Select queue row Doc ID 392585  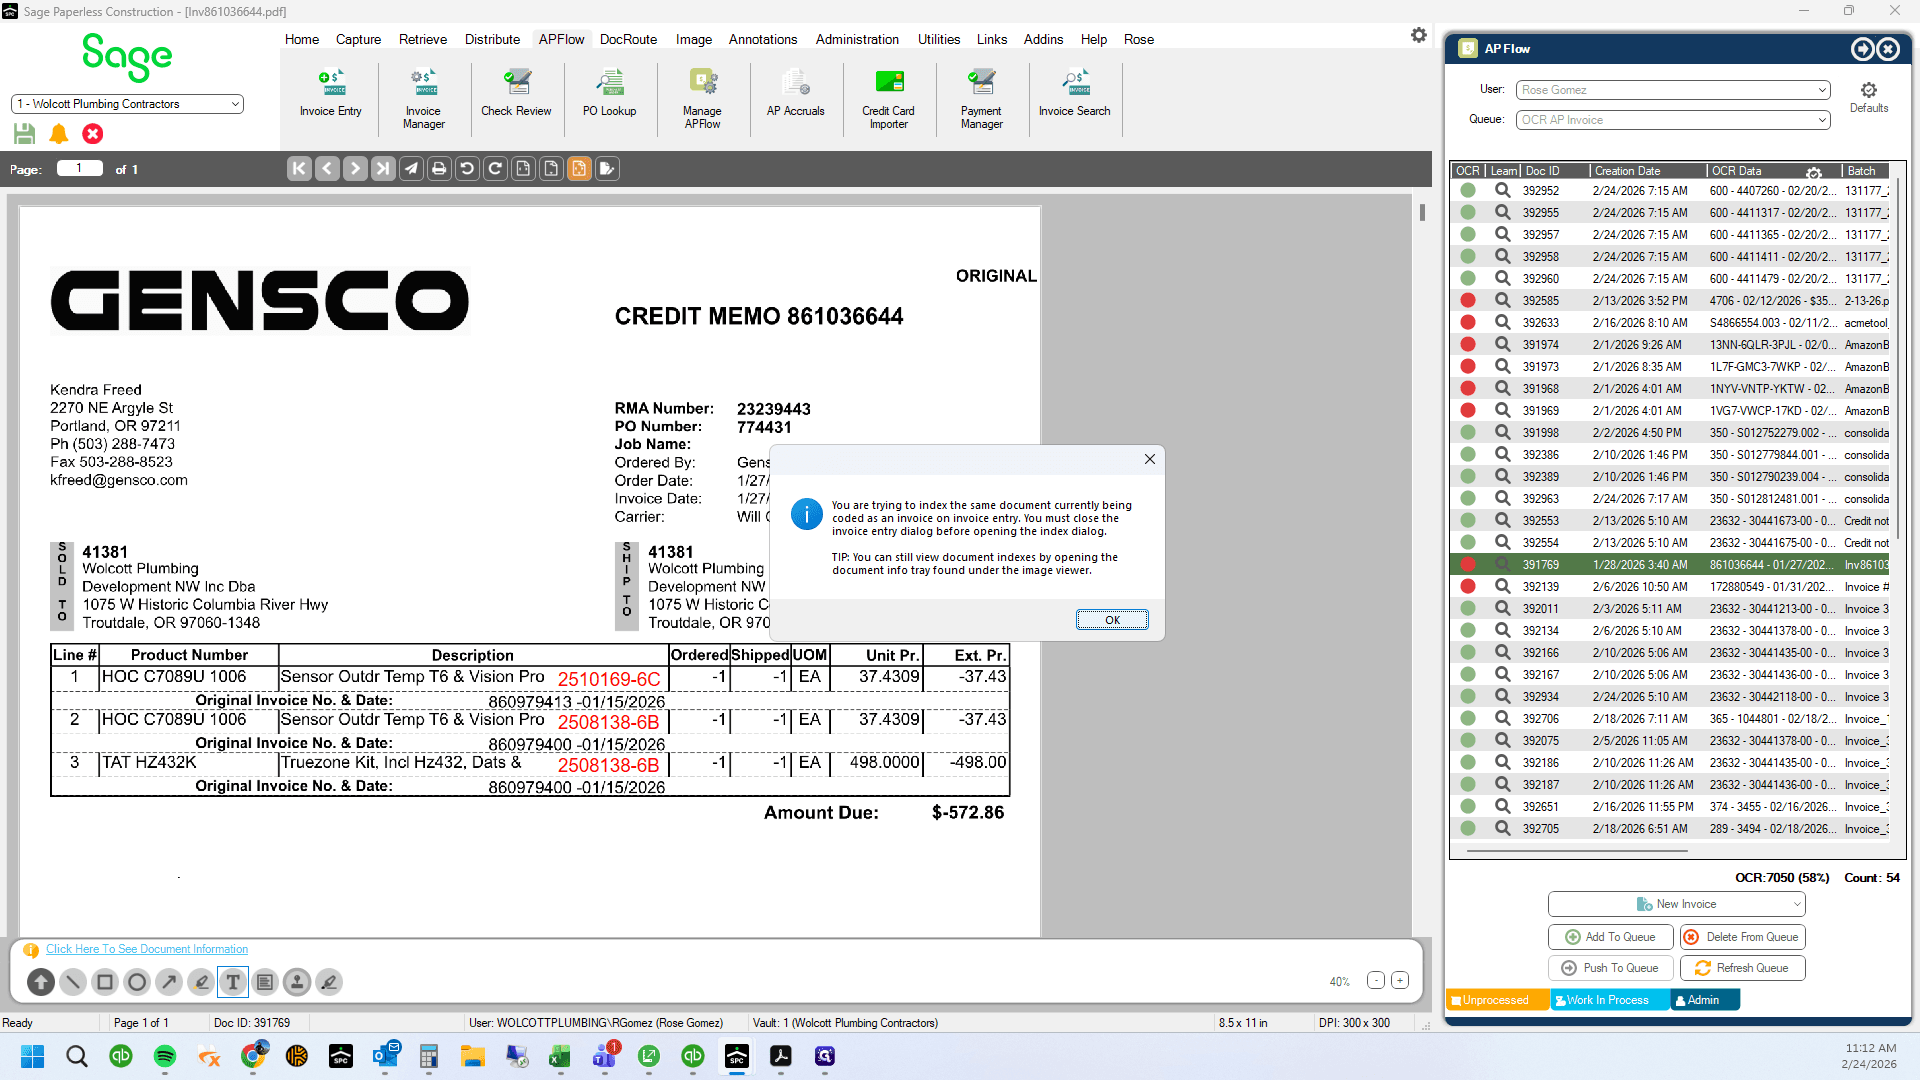(1671, 301)
